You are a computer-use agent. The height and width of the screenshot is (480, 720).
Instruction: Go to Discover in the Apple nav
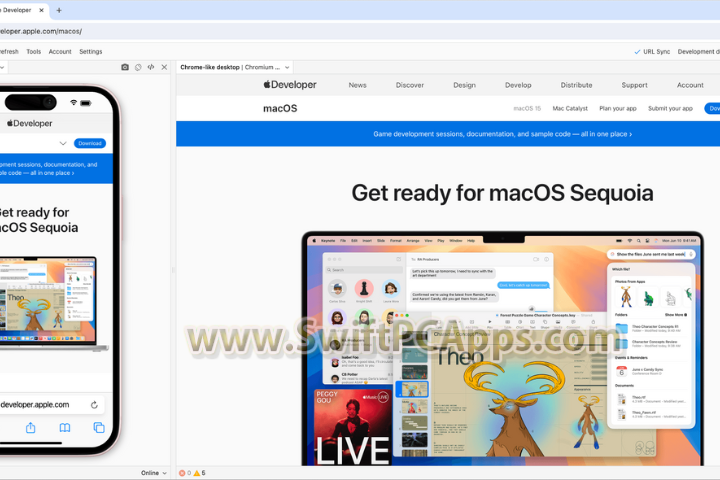[410, 85]
